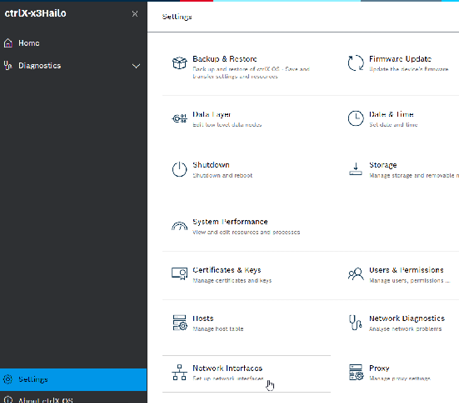Open the Date & Time clock icon
The width and height of the screenshot is (459, 403).
pos(356,118)
